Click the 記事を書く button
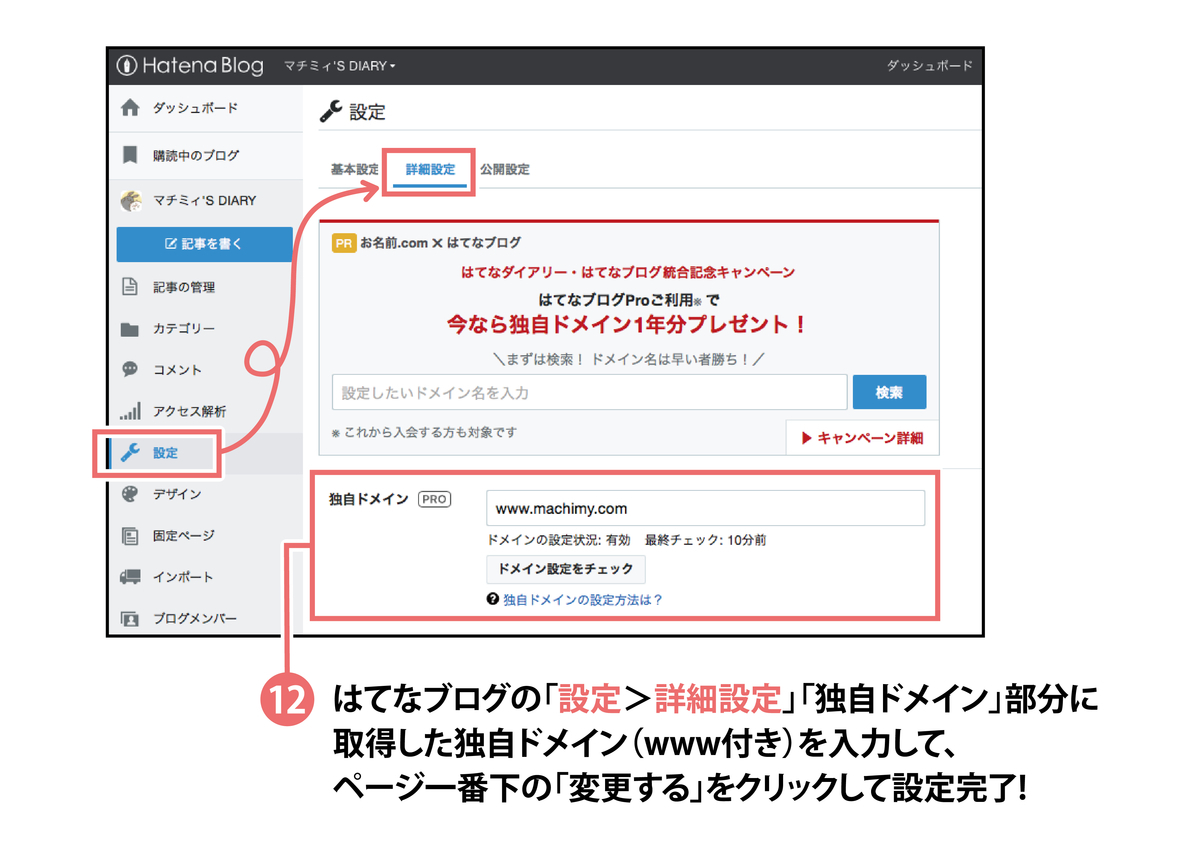The height and width of the screenshot is (852, 1200). (x=204, y=244)
